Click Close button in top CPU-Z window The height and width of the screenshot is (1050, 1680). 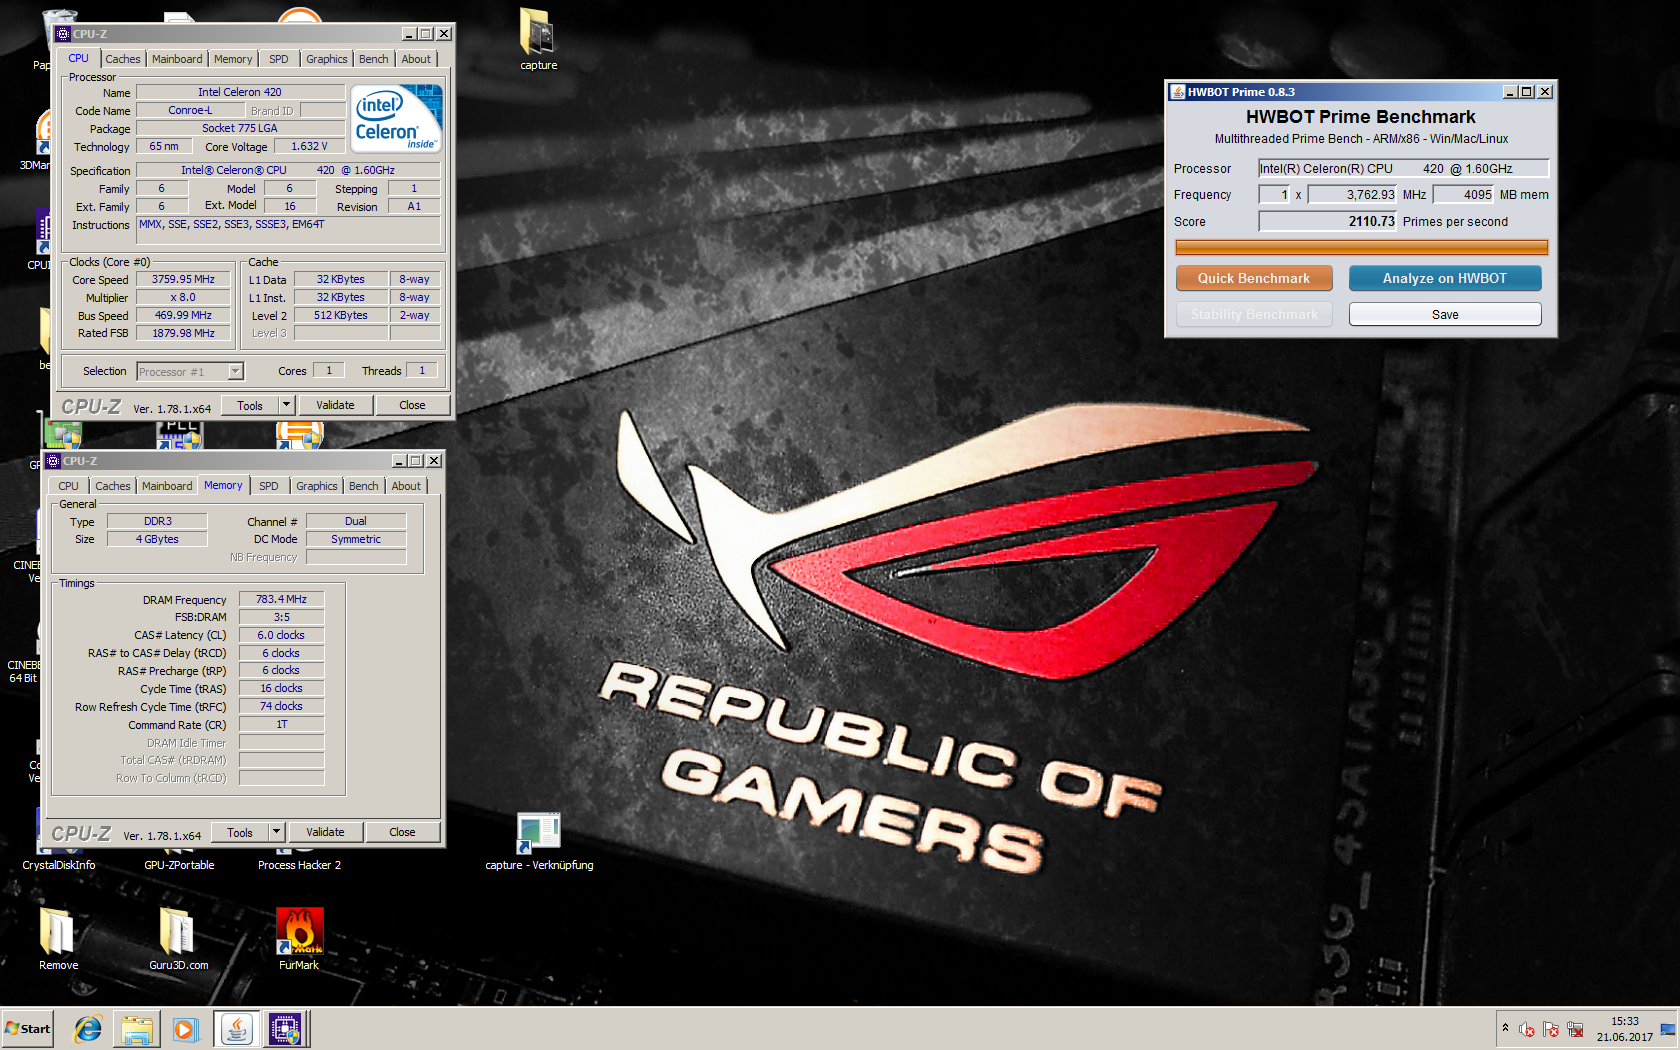click(x=412, y=405)
